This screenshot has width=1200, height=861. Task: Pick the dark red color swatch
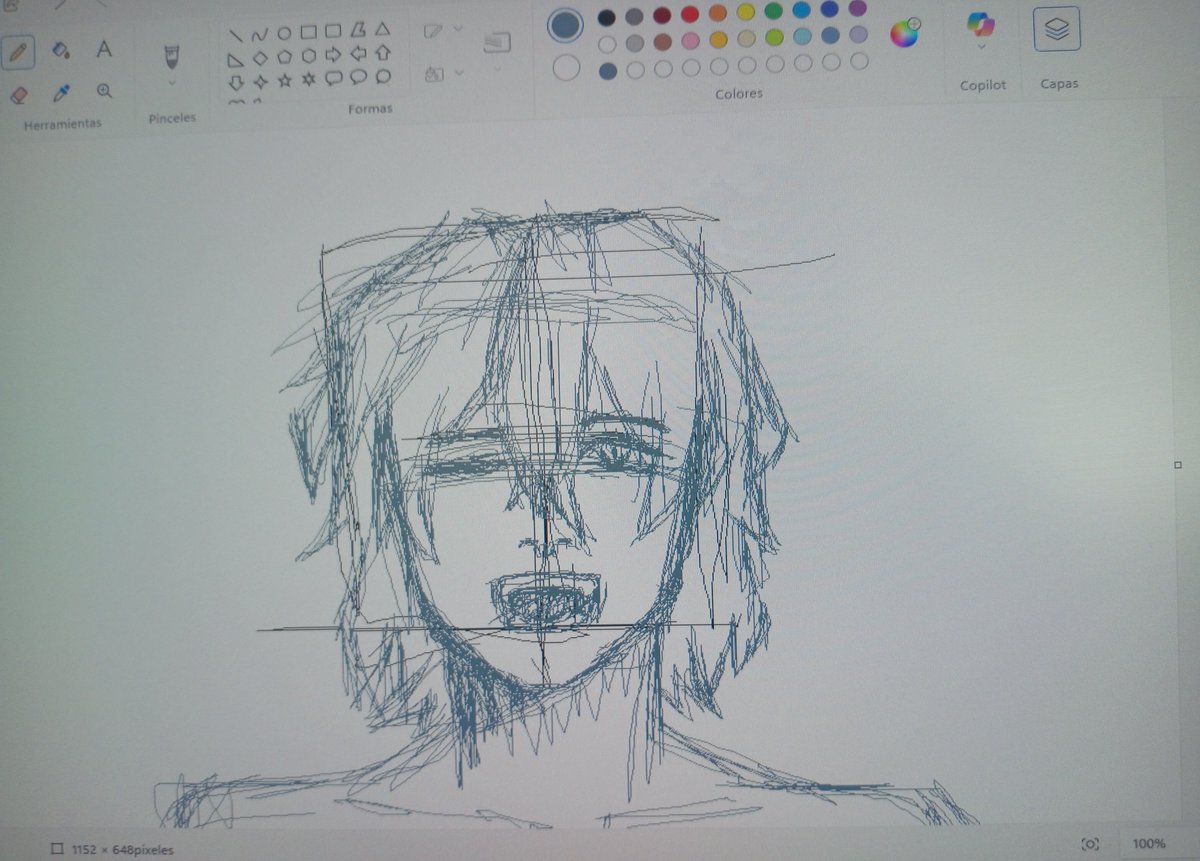(x=662, y=15)
